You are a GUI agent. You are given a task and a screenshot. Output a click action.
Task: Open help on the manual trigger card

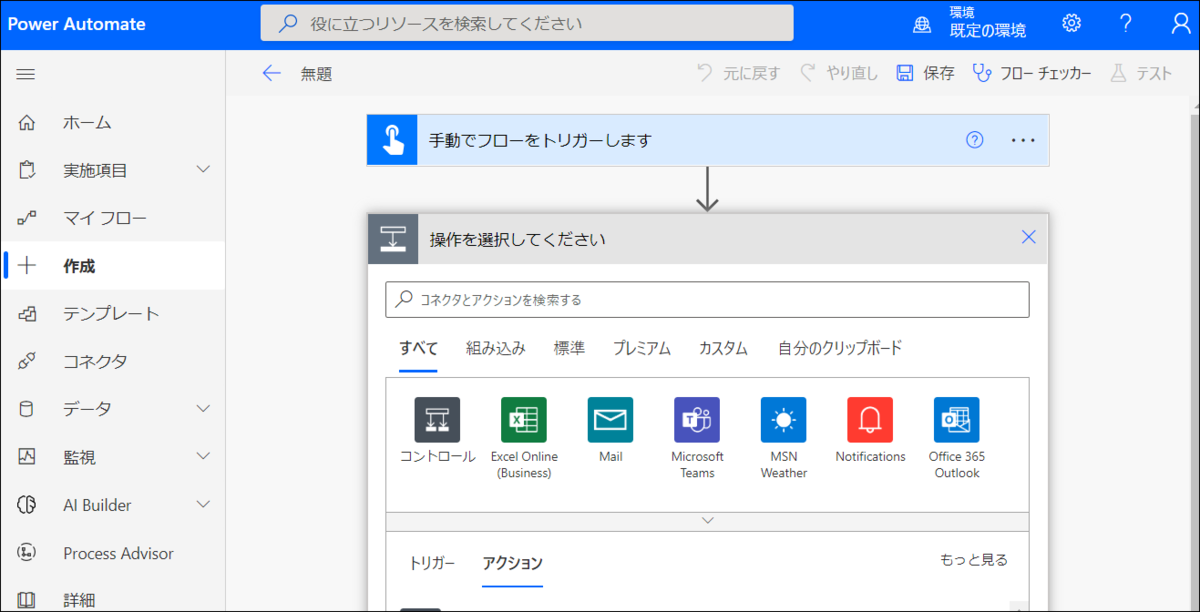(975, 140)
